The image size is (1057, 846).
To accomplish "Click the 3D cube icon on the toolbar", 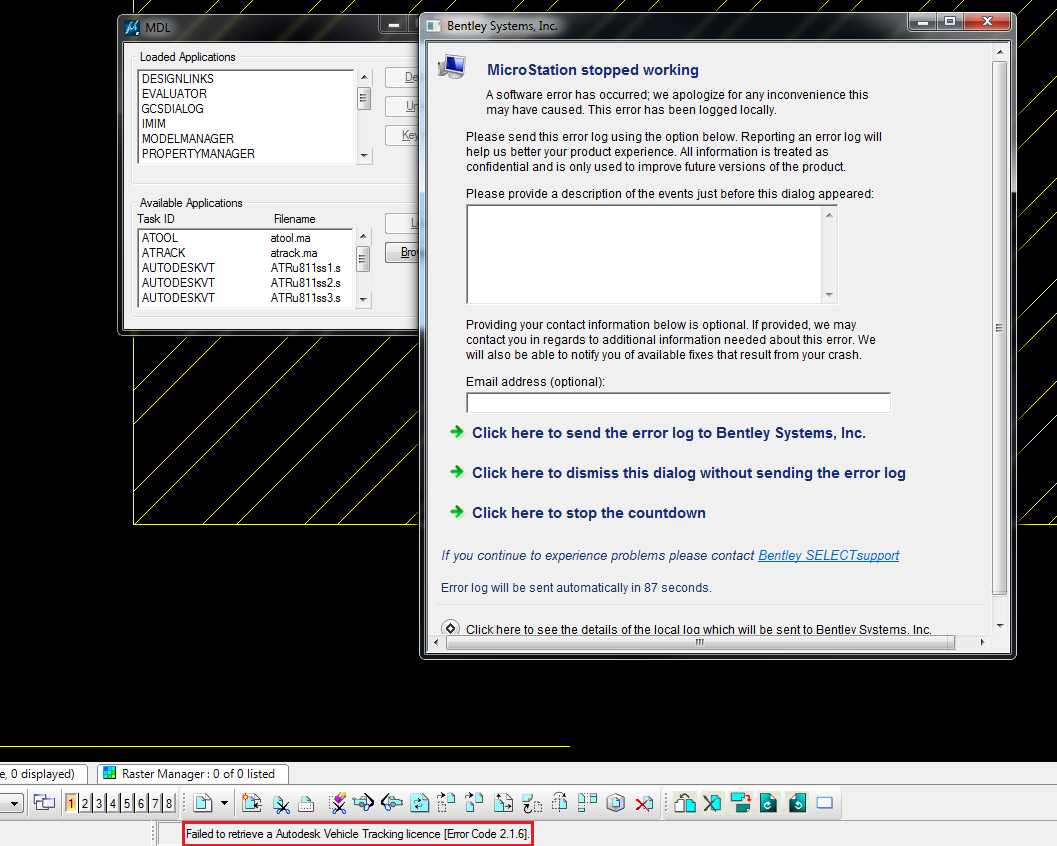I will [613, 803].
